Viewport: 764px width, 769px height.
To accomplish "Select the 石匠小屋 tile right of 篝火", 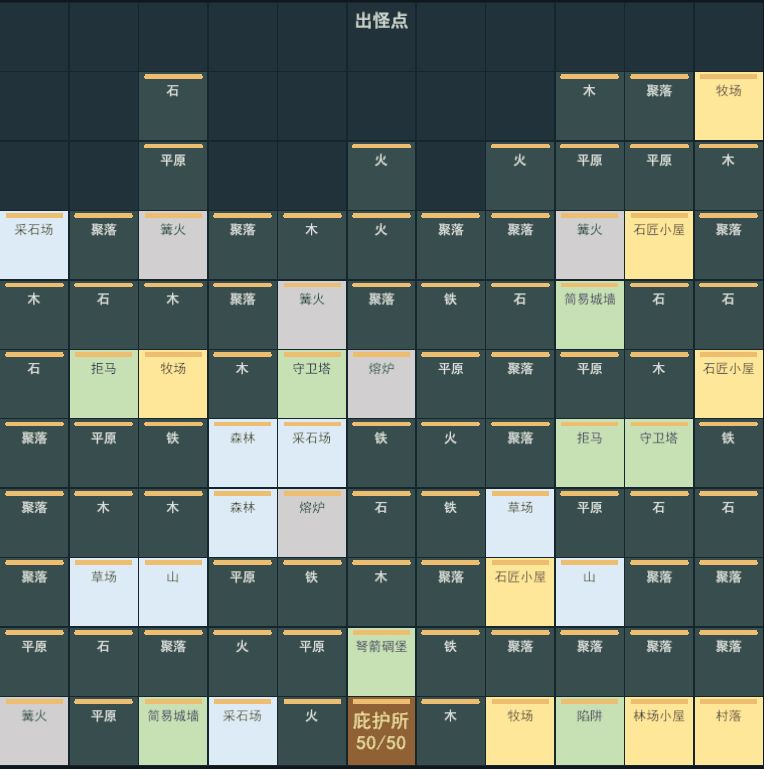I will (659, 245).
